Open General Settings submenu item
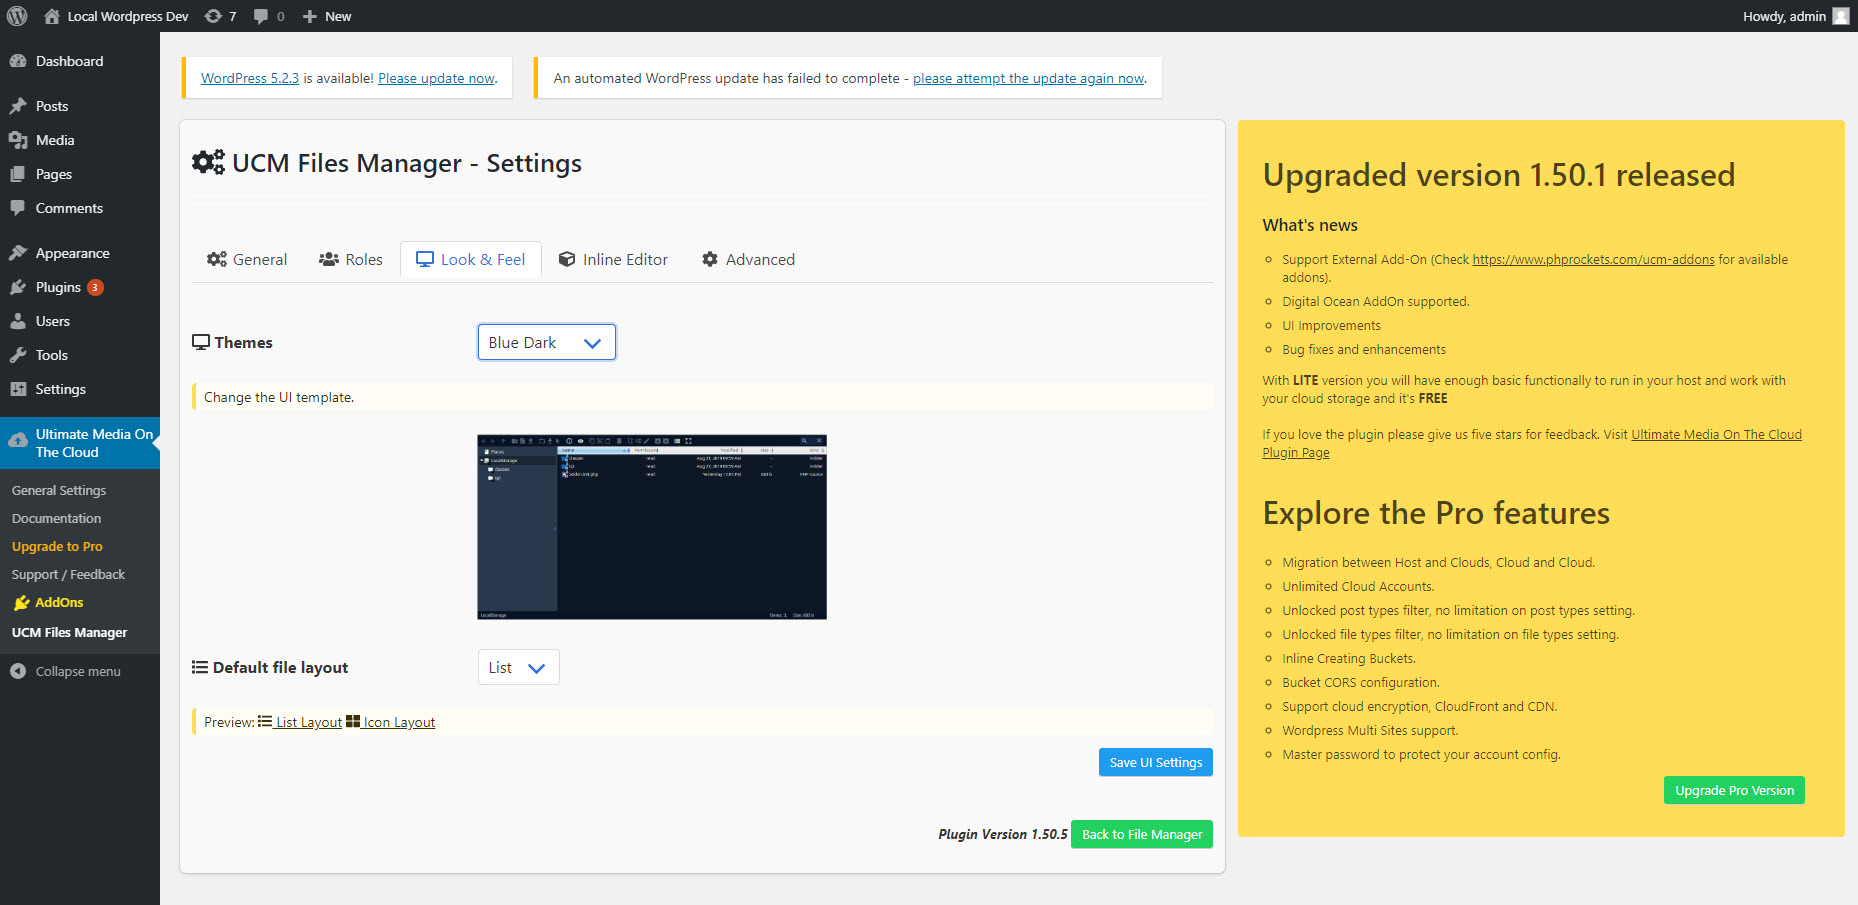Viewport: 1858px width, 905px height. [x=59, y=491]
